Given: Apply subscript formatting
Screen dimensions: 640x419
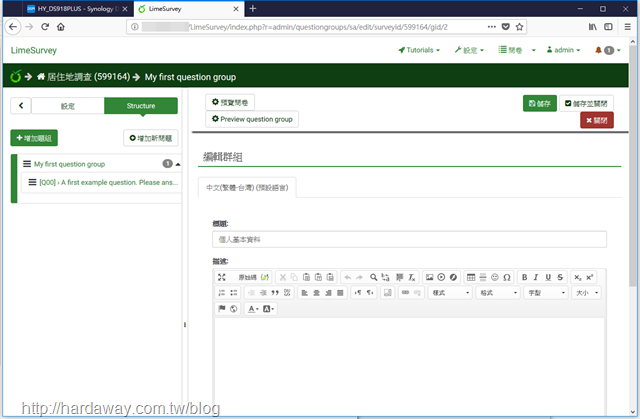Looking at the screenshot, I should pos(578,277).
